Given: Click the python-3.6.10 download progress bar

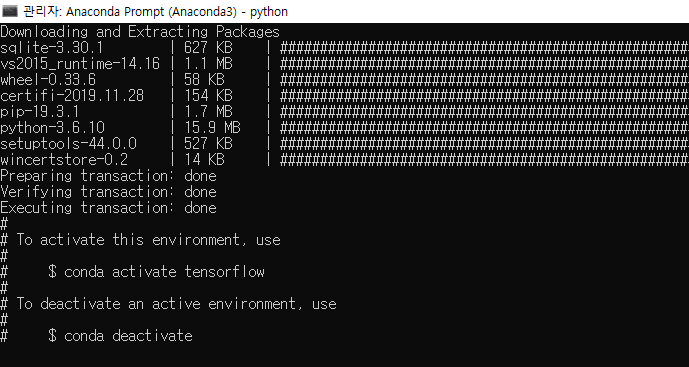Looking at the screenshot, I should pyautogui.click(x=484, y=128).
